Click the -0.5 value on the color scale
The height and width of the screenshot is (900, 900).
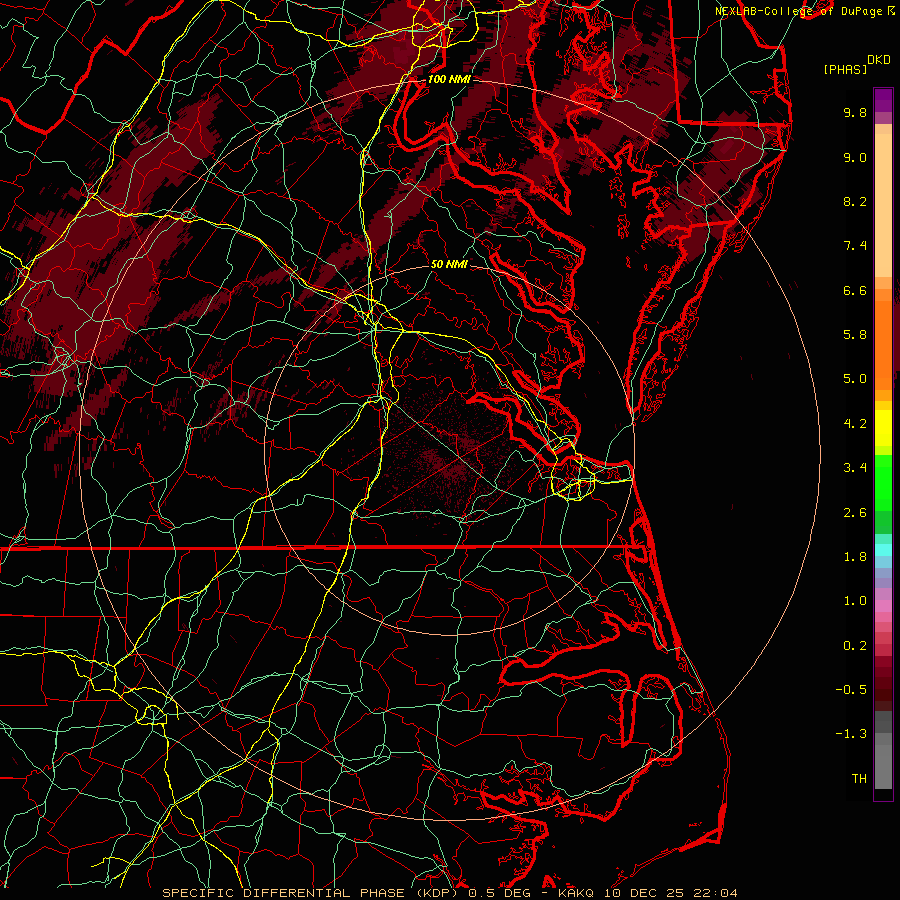[x=851, y=690]
